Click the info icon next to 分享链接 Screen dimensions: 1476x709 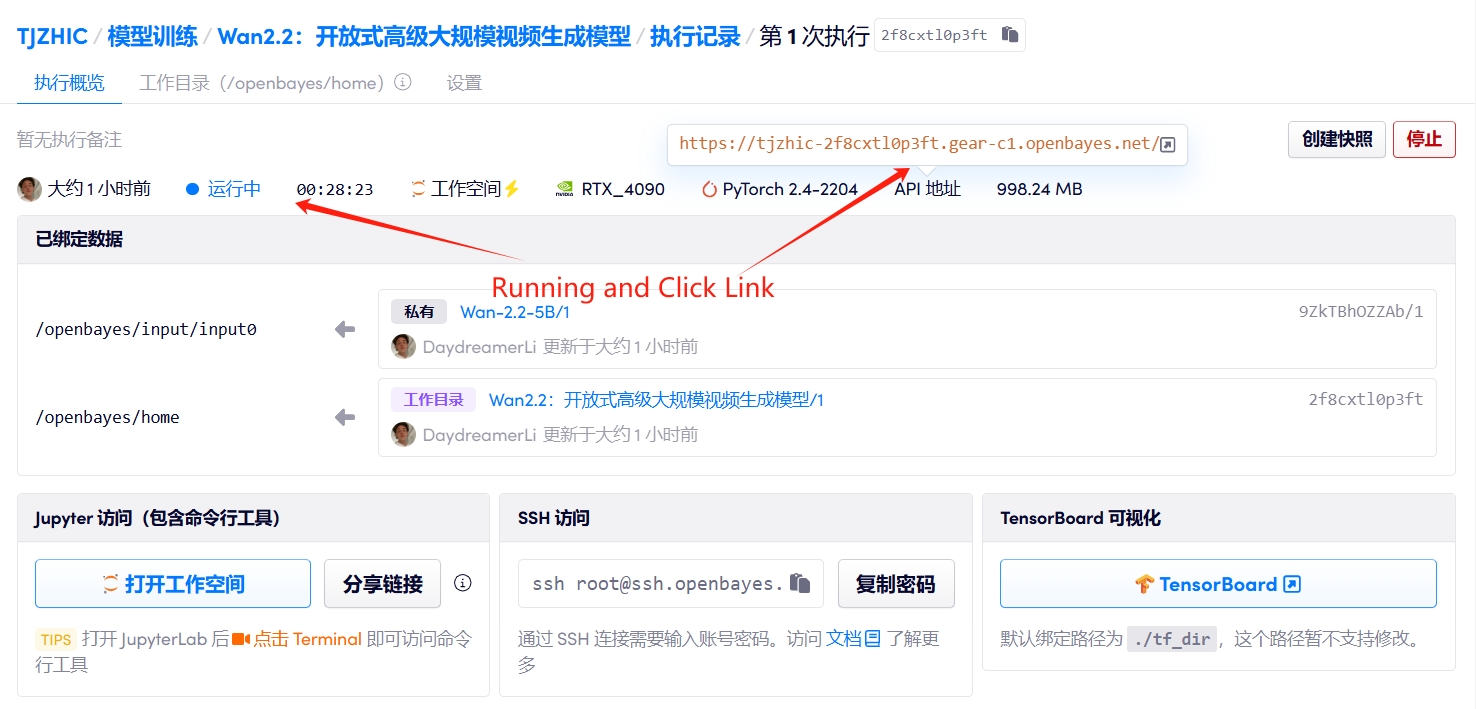(462, 583)
